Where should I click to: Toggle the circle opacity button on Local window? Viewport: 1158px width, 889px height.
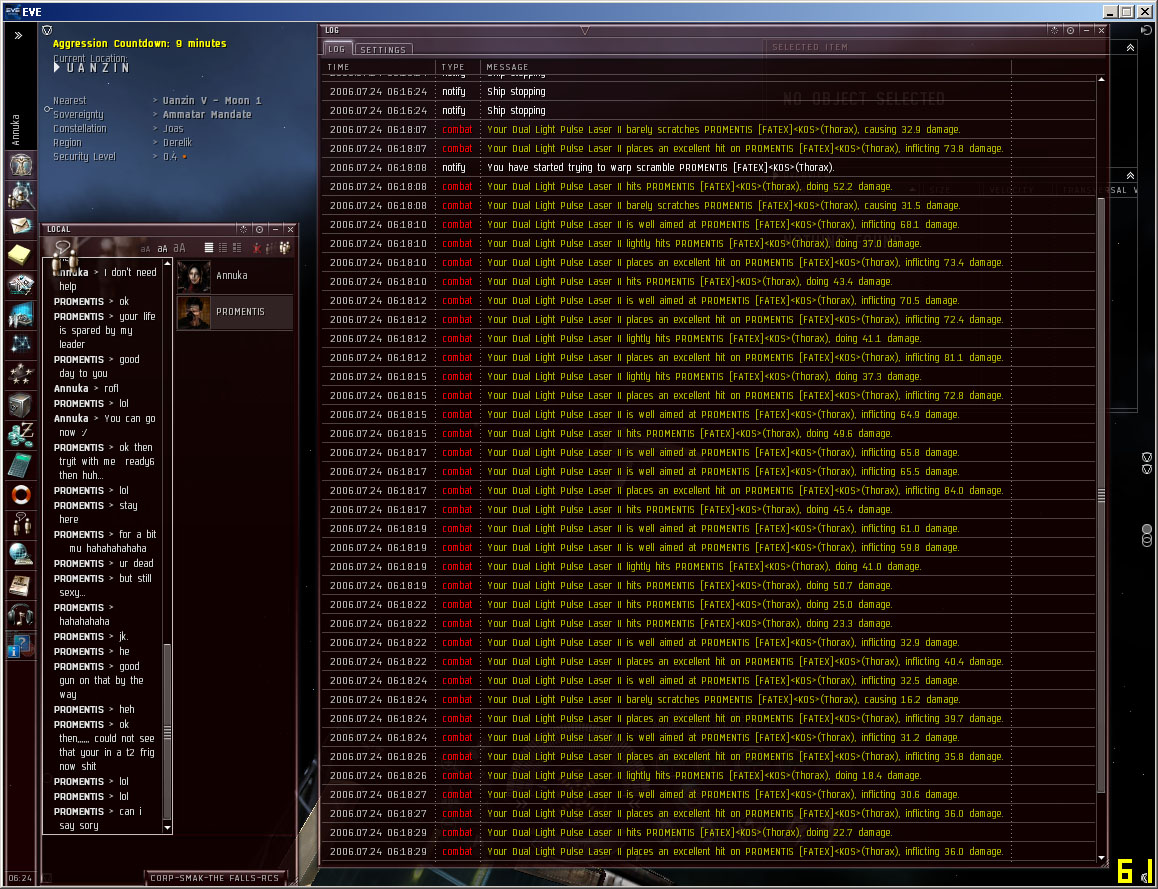(259, 230)
